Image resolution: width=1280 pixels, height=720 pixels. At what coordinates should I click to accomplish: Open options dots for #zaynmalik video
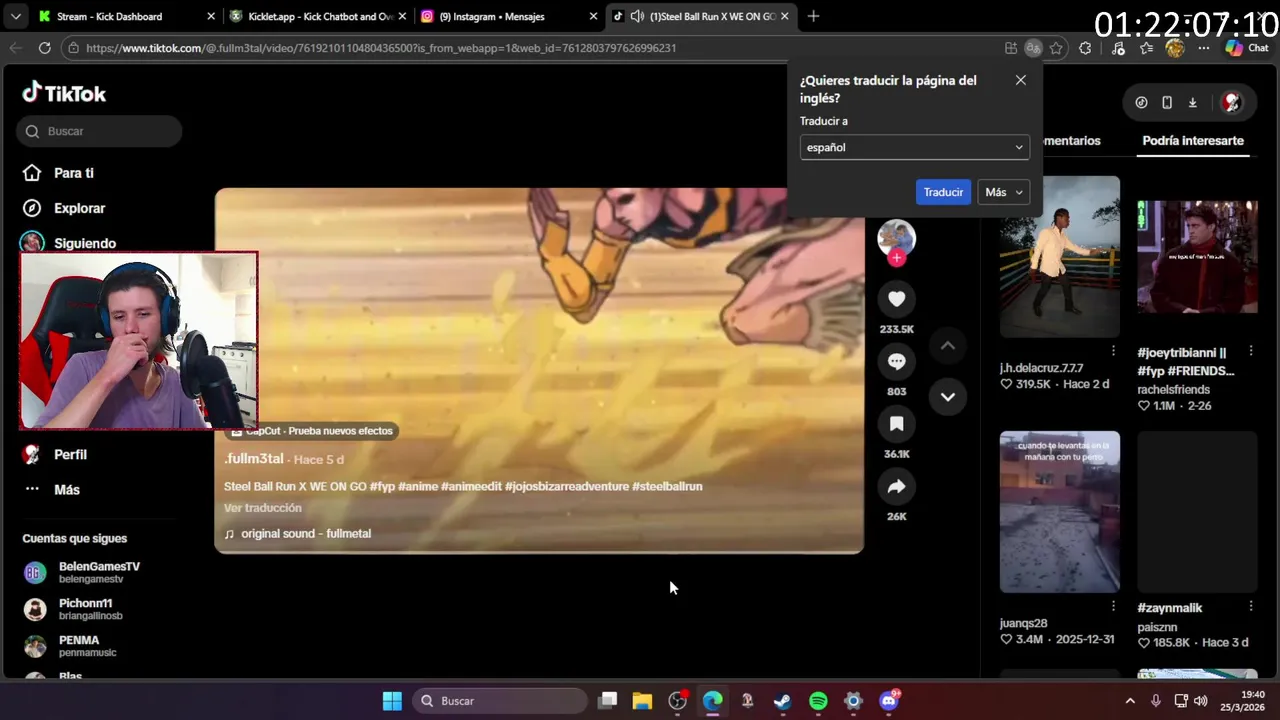tap(1250, 606)
